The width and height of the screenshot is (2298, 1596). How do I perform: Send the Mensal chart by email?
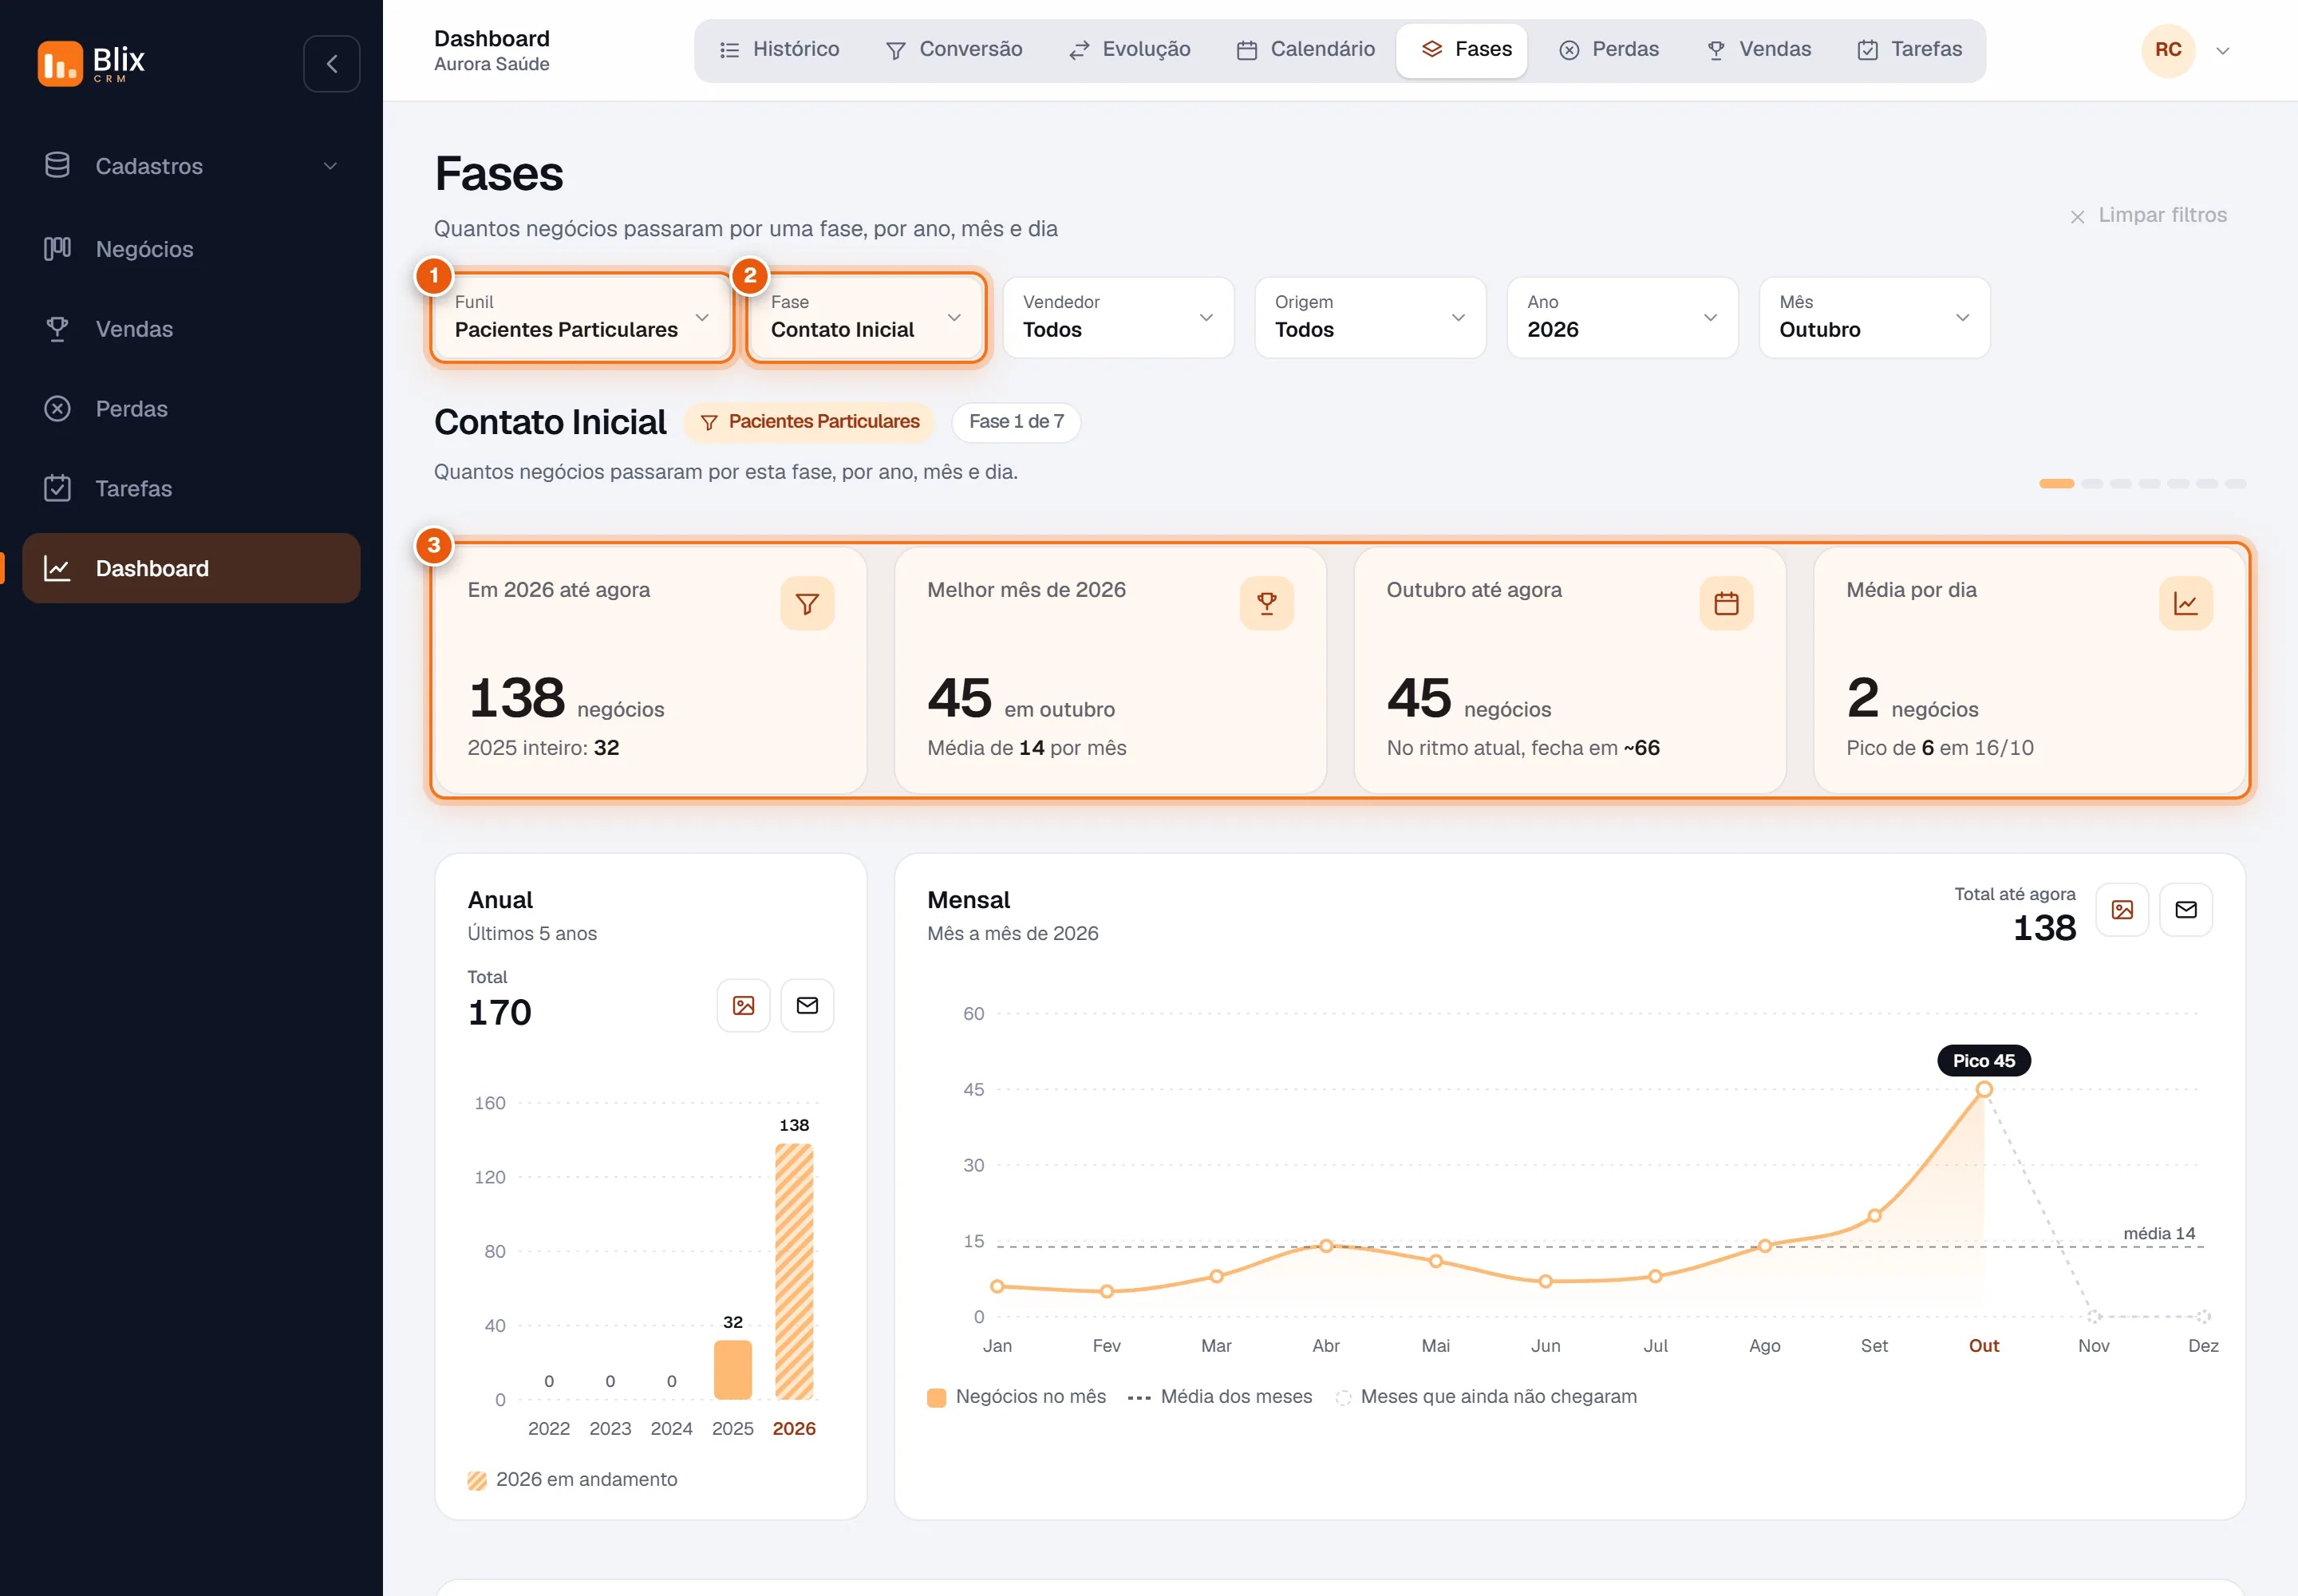tap(2186, 909)
